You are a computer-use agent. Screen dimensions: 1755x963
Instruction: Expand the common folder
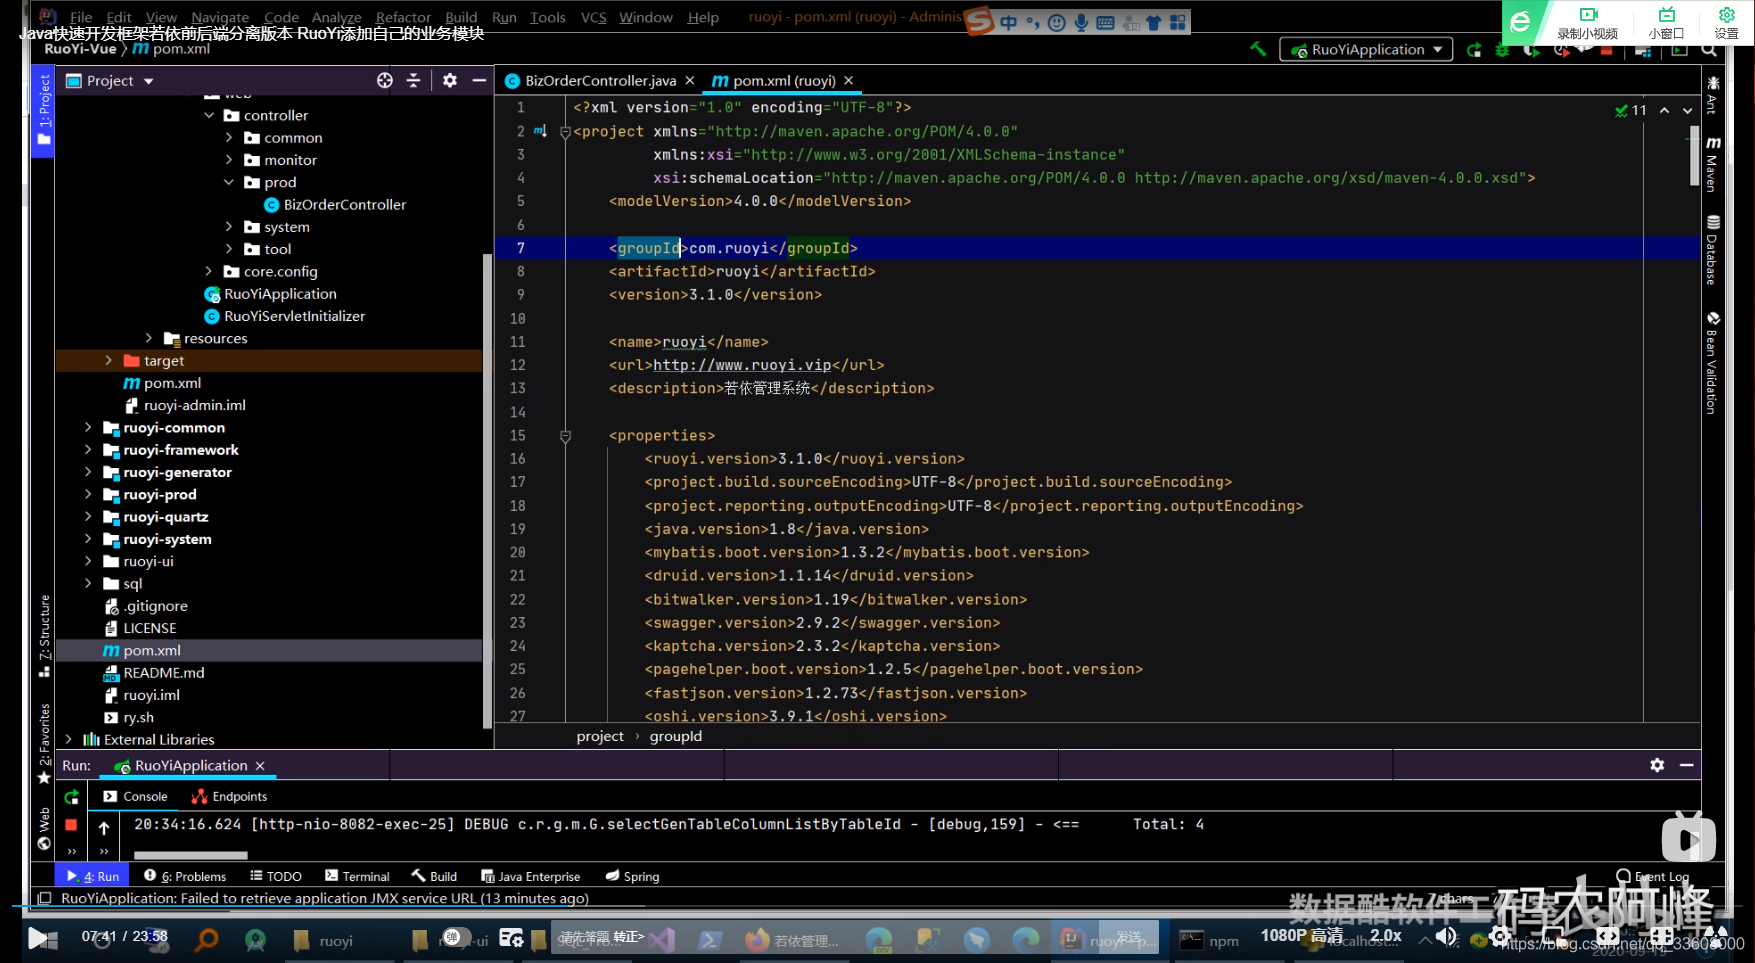click(229, 138)
